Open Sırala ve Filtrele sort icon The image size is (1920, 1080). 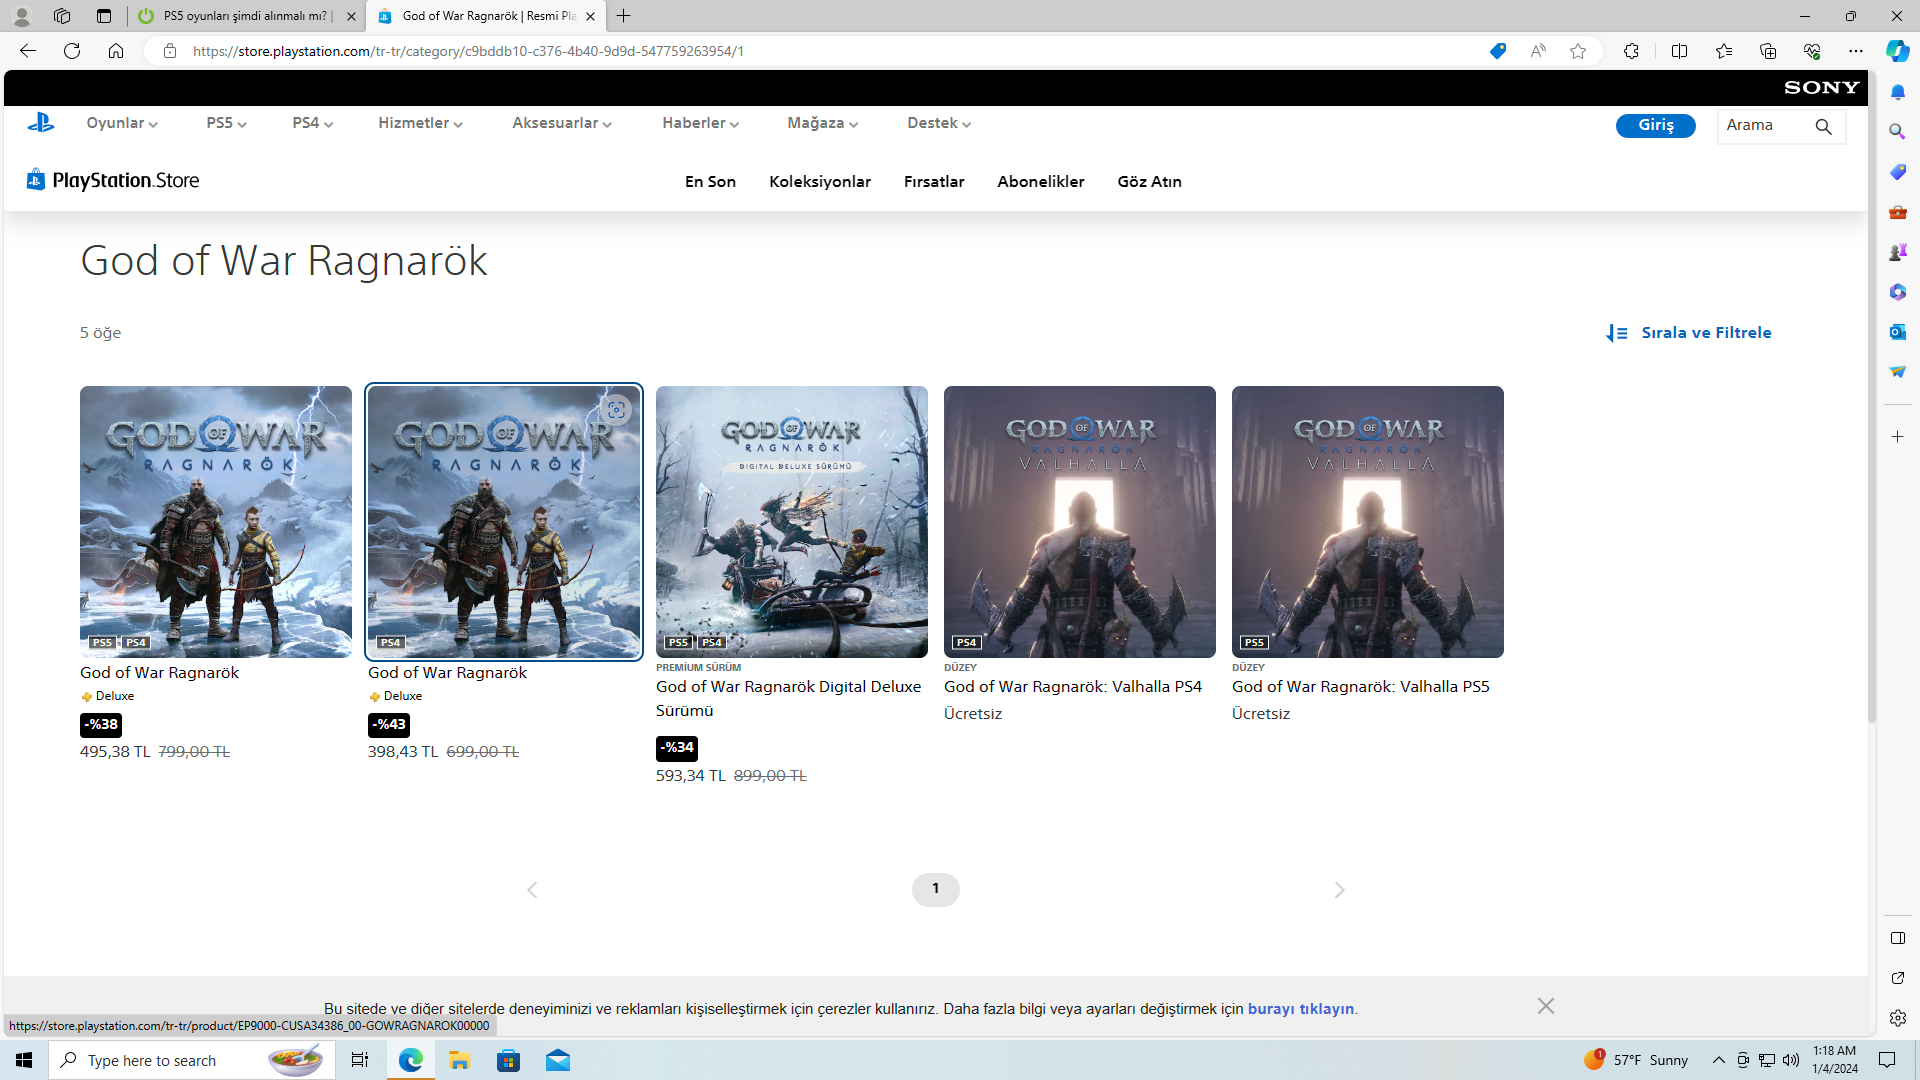1616,333
